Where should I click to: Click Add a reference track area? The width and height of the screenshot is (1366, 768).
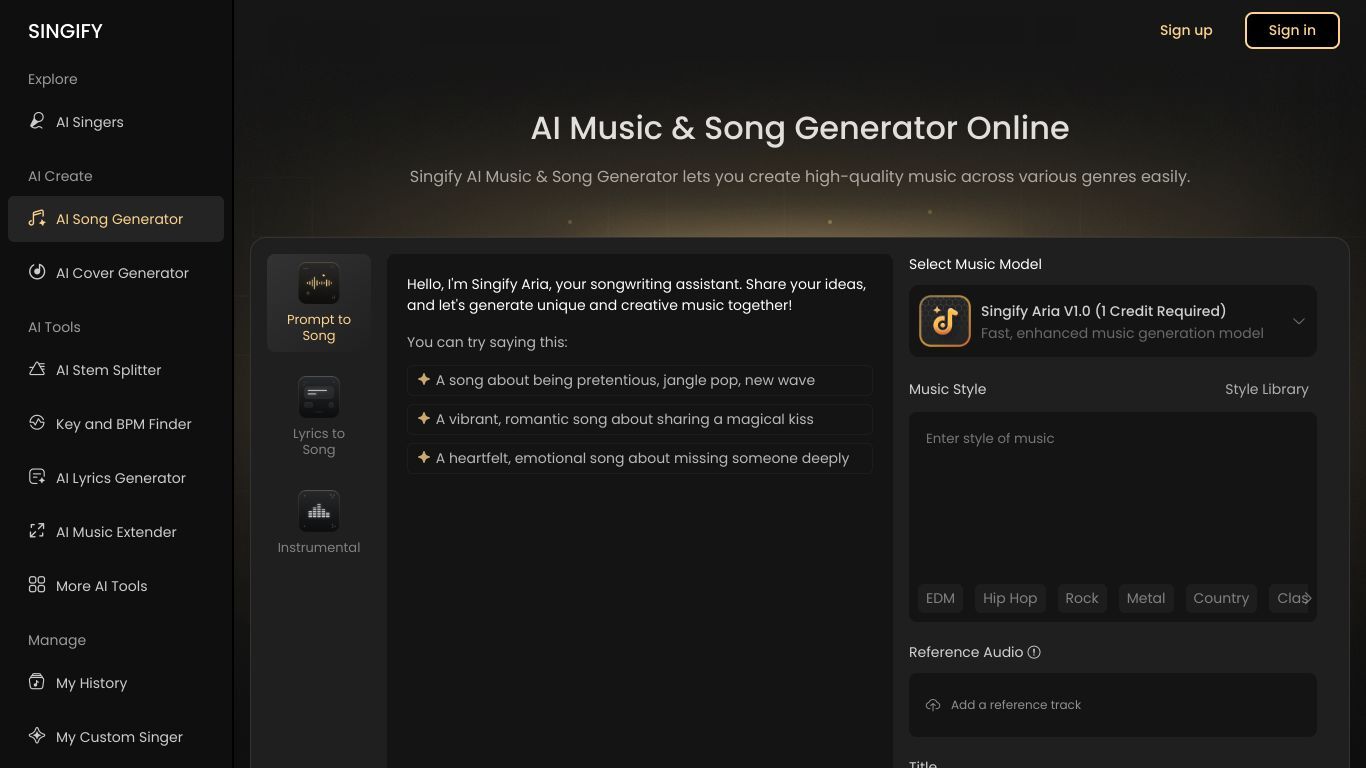click(x=1113, y=705)
